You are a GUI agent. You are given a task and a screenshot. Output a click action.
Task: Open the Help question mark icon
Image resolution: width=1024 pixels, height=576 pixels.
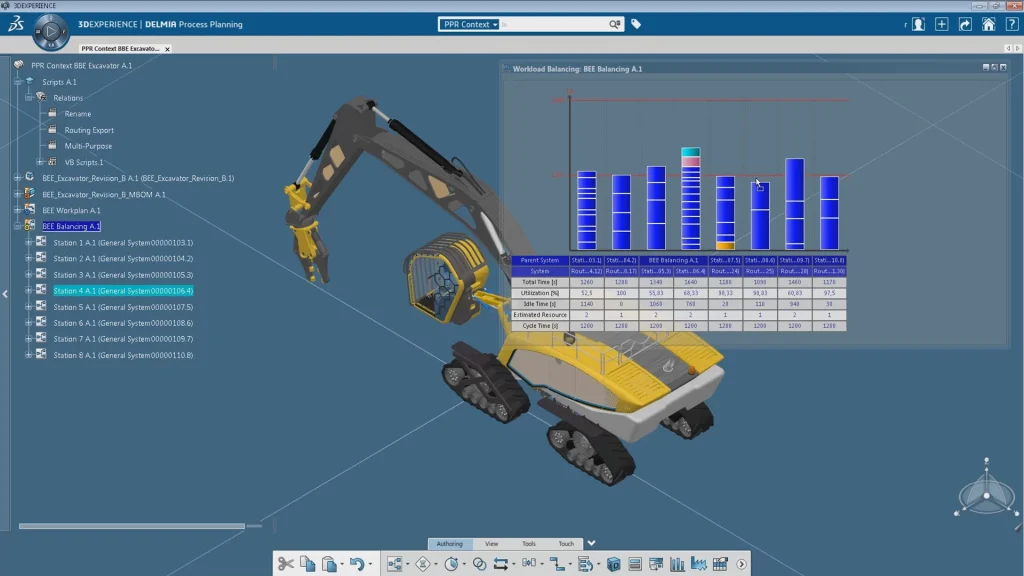point(1010,24)
